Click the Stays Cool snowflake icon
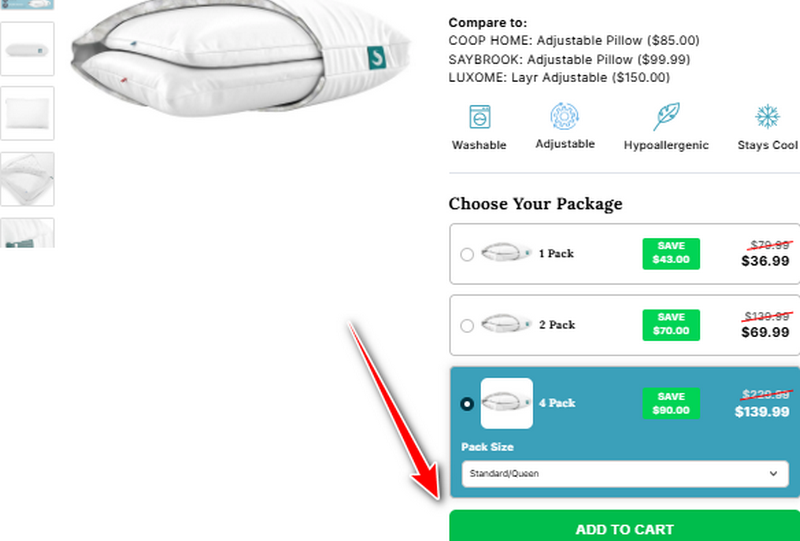The height and width of the screenshot is (541, 800). tap(767, 116)
